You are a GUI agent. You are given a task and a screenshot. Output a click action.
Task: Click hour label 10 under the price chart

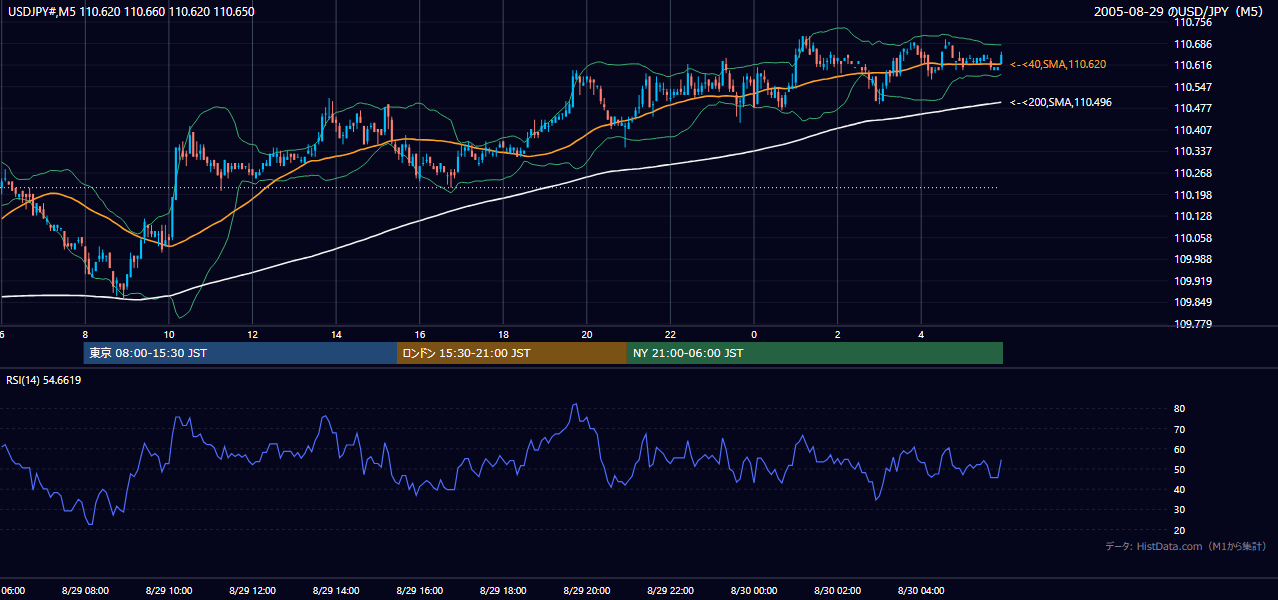coord(169,335)
